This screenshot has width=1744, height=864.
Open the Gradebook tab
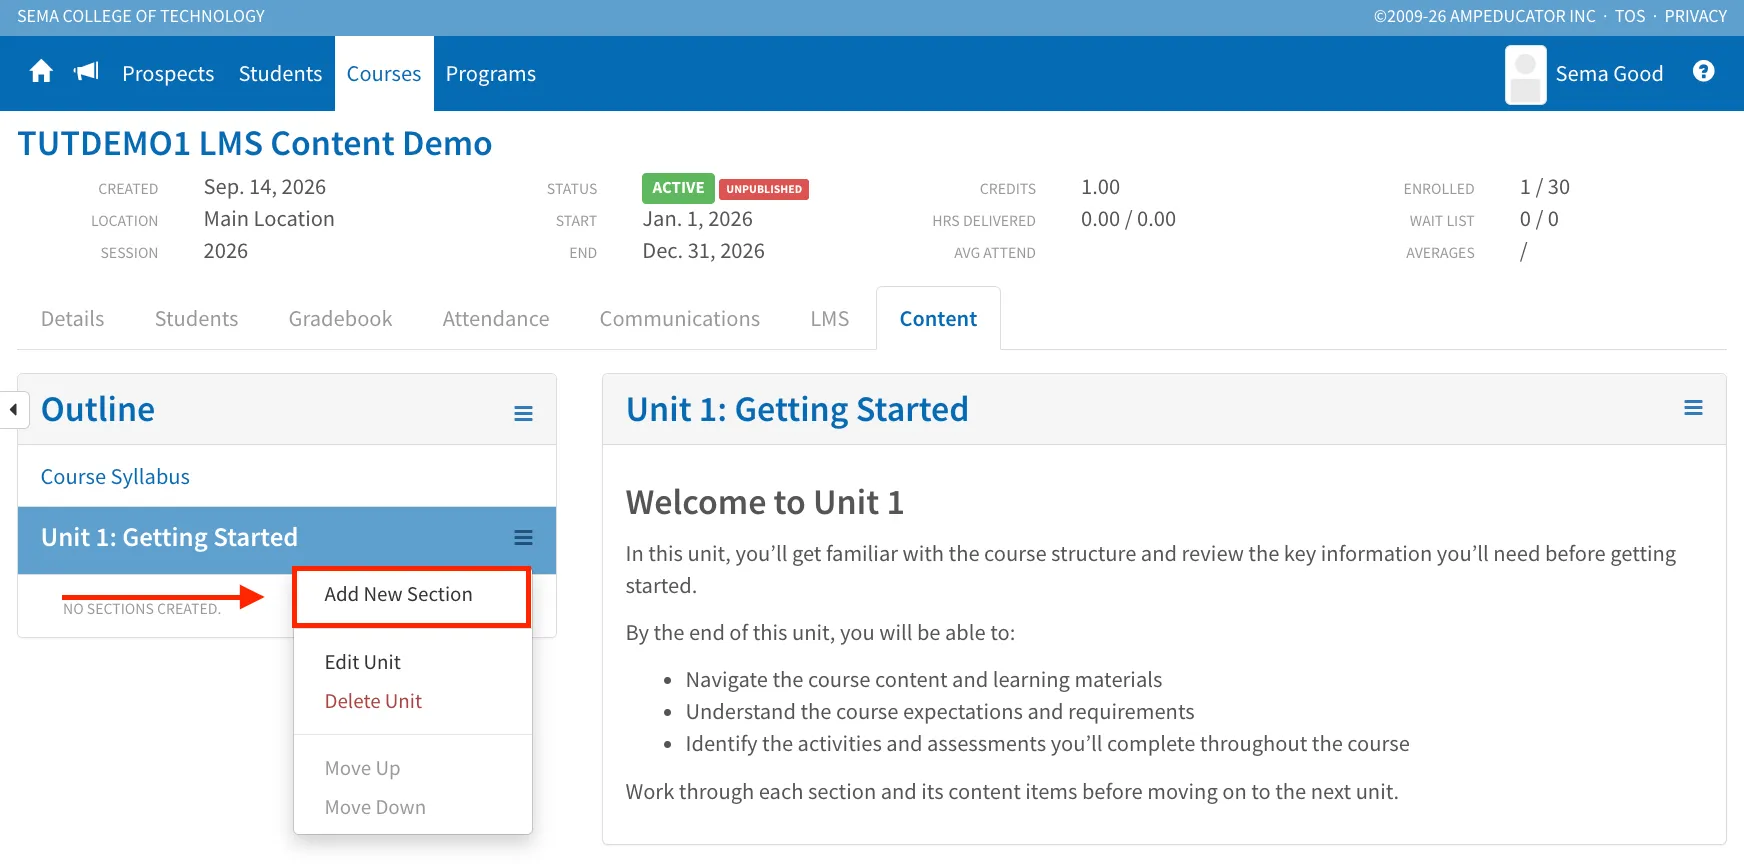341,319
